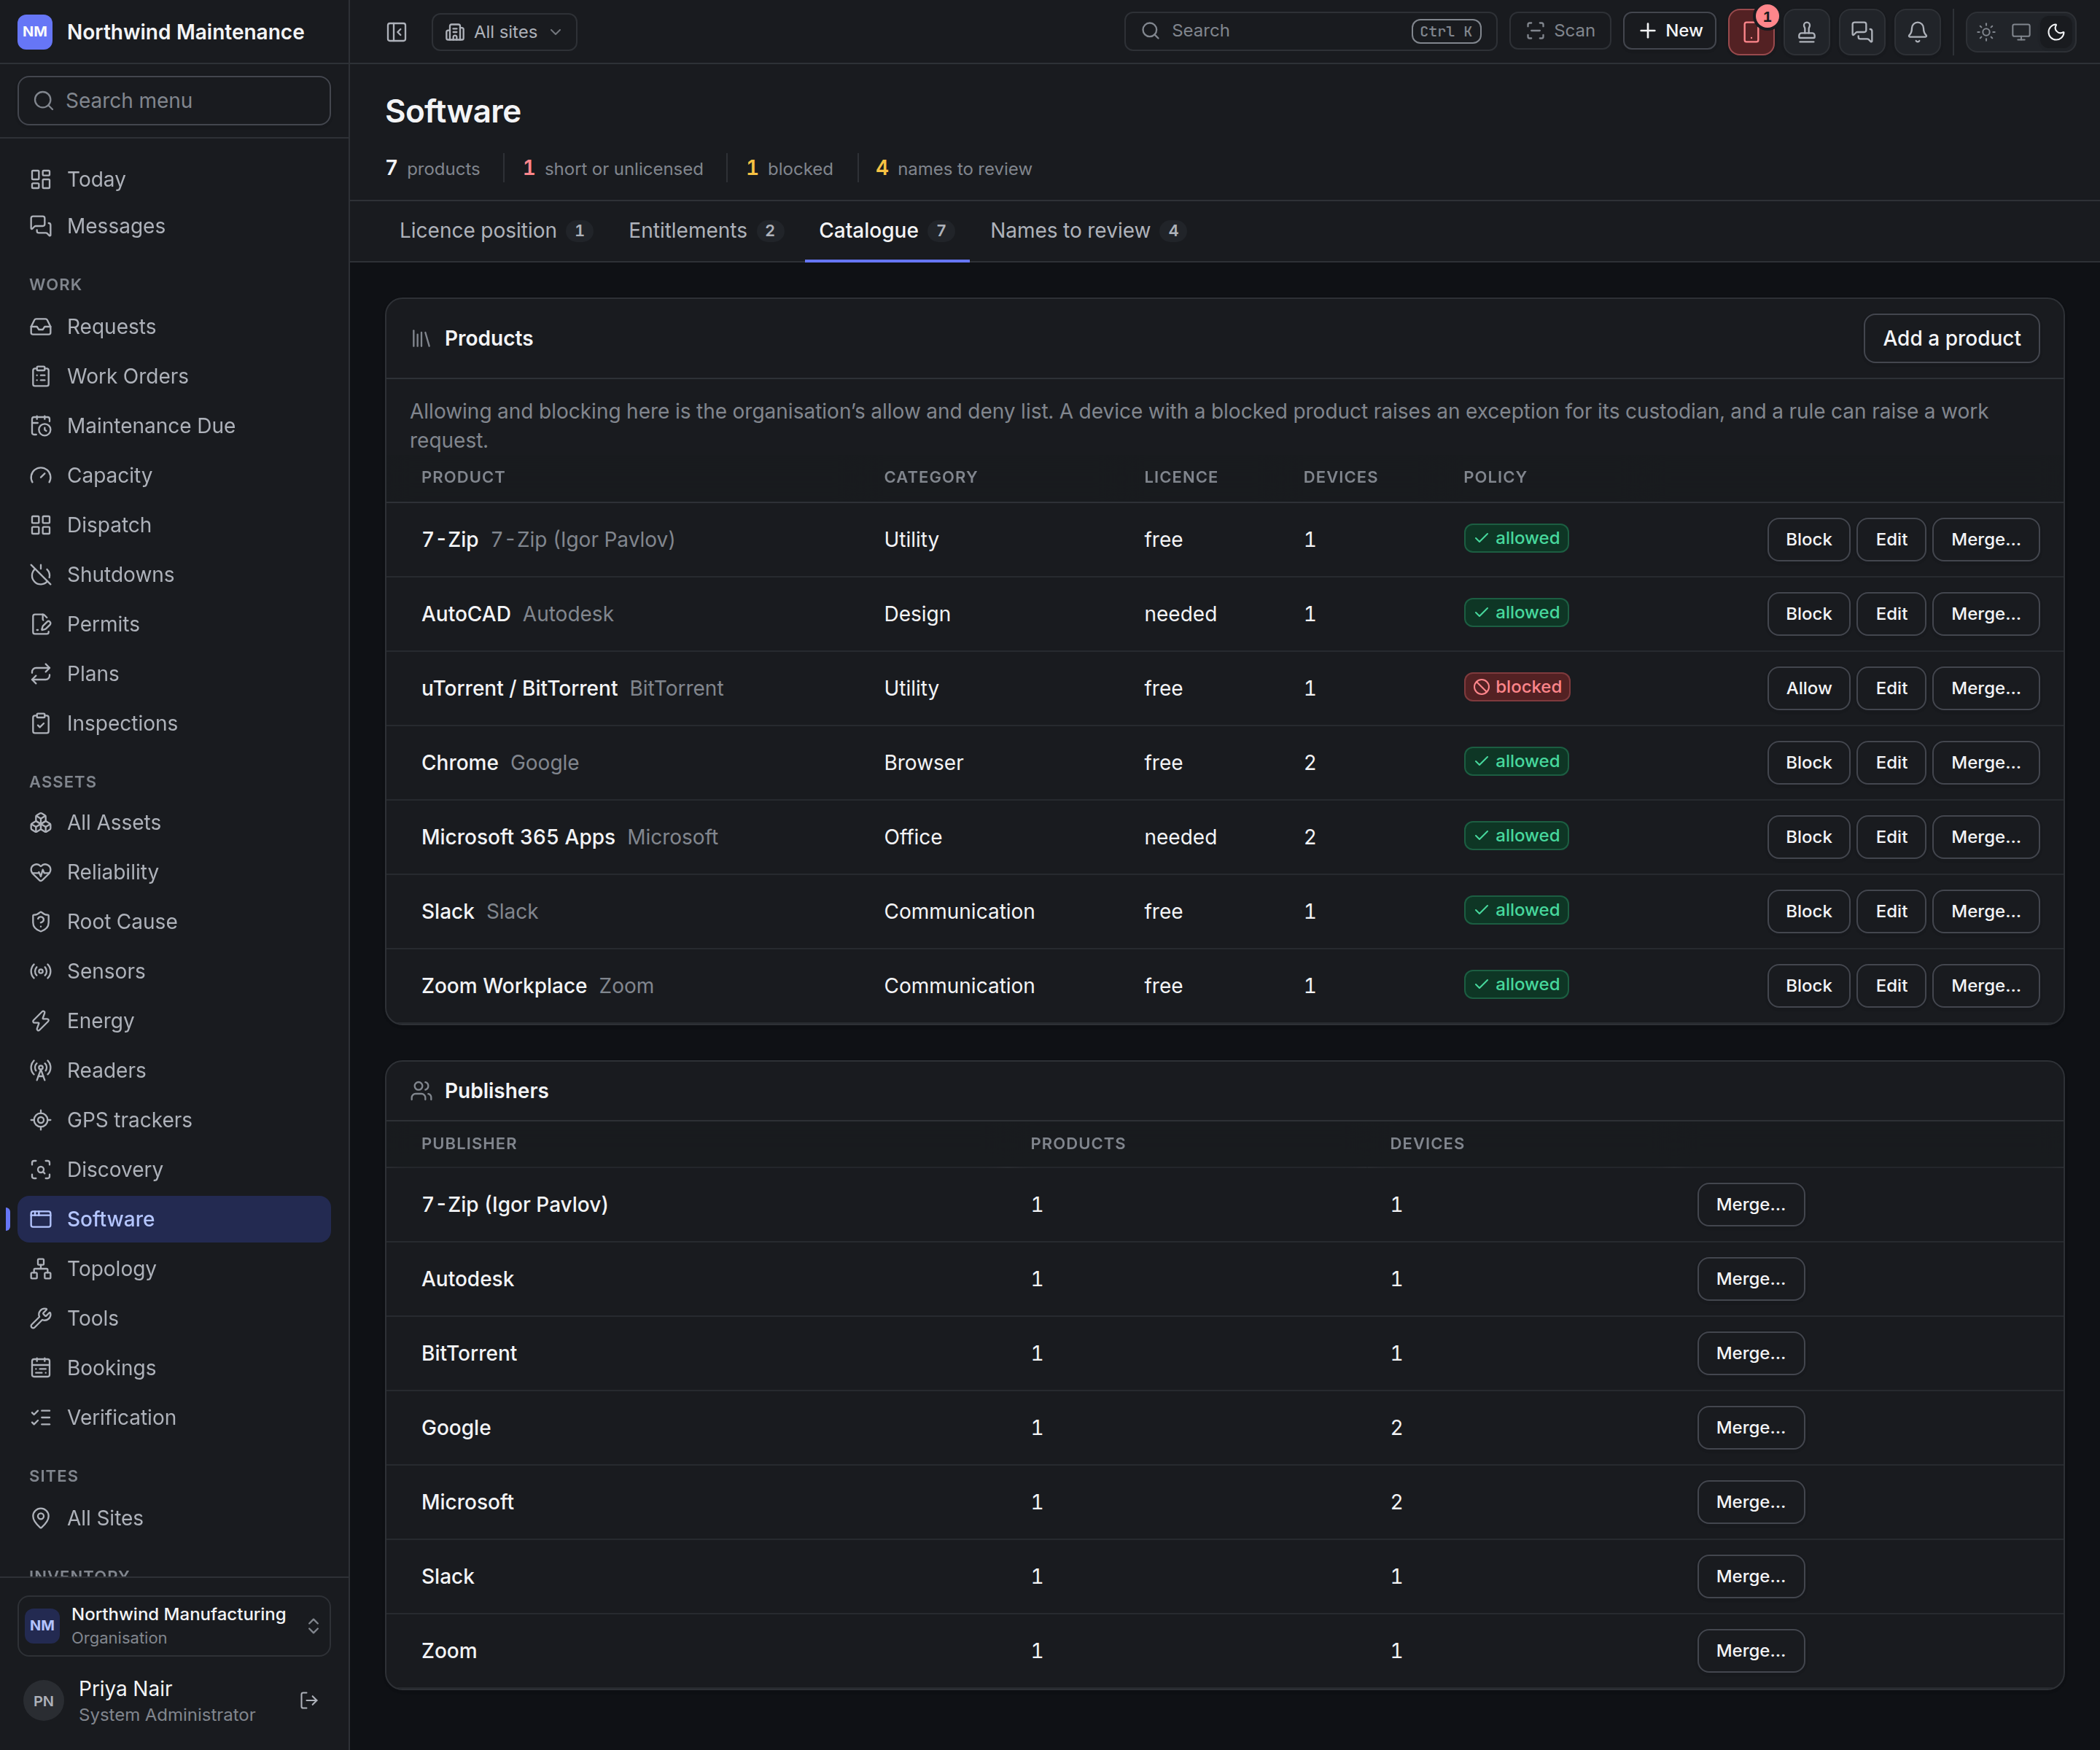Select the Catalogue tab
This screenshot has height=1750, width=2100.
tap(886, 231)
